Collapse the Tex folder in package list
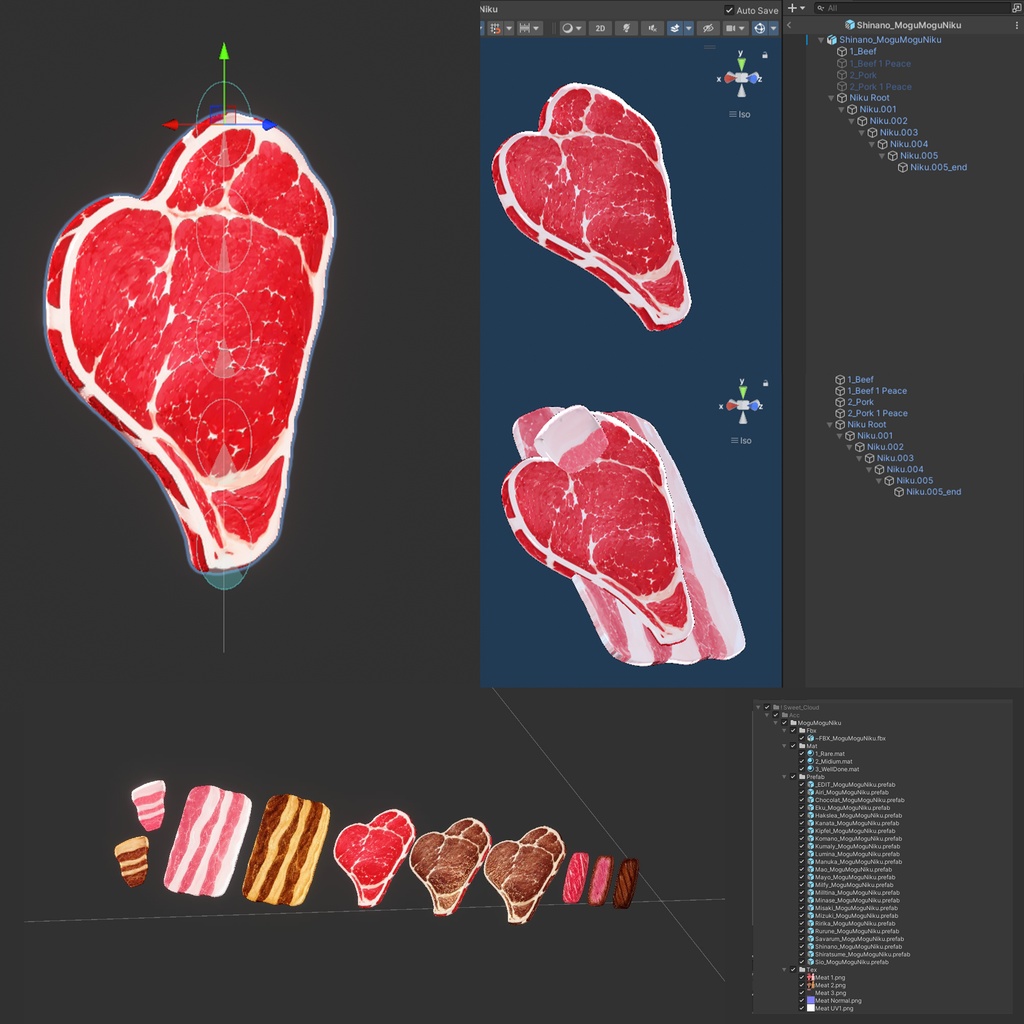 pos(784,970)
